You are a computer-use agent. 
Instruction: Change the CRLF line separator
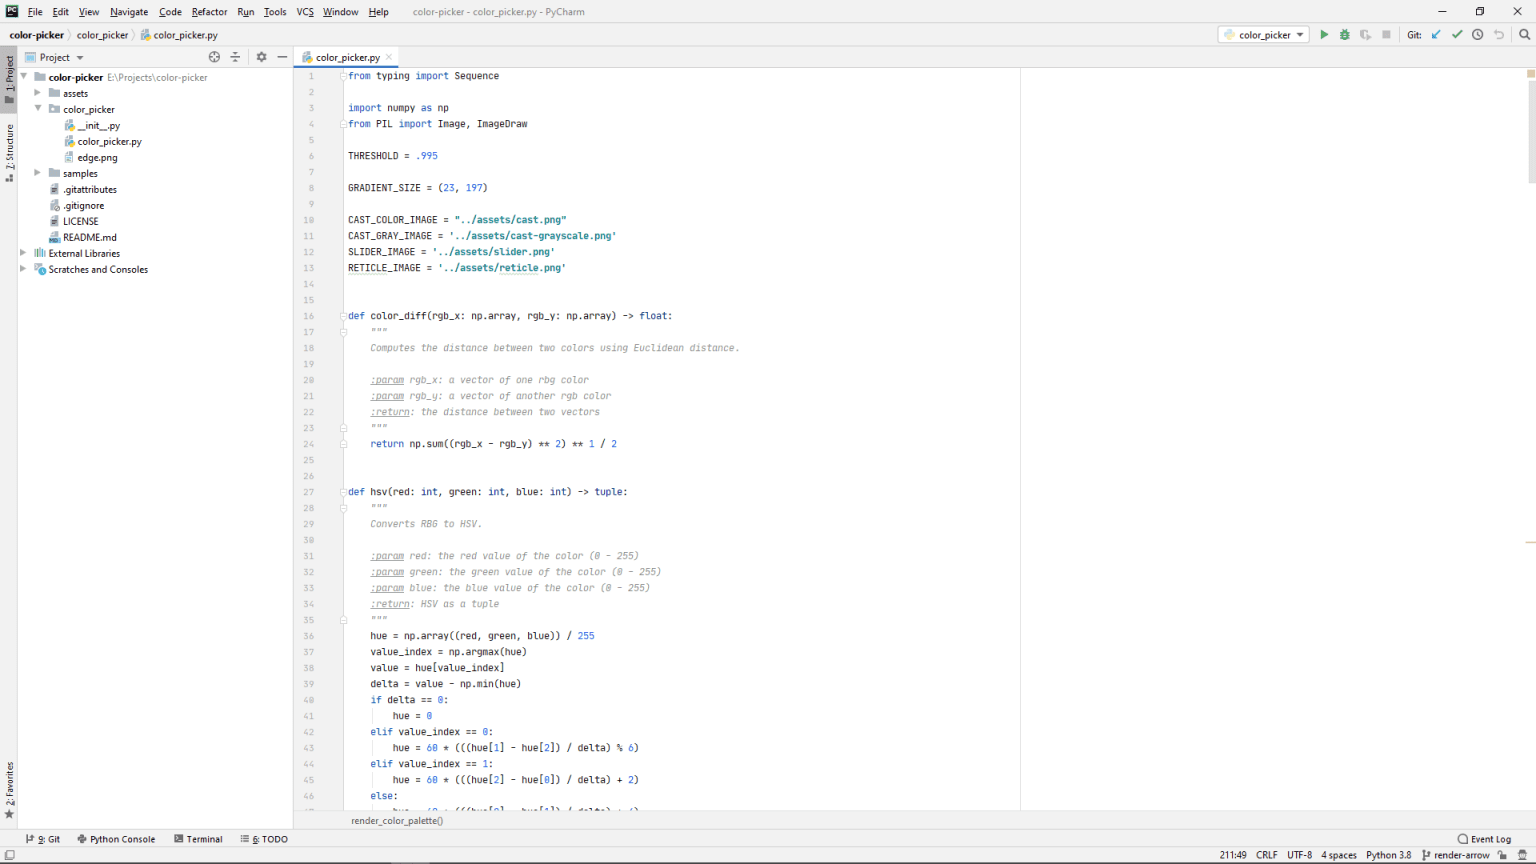pos(1267,855)
